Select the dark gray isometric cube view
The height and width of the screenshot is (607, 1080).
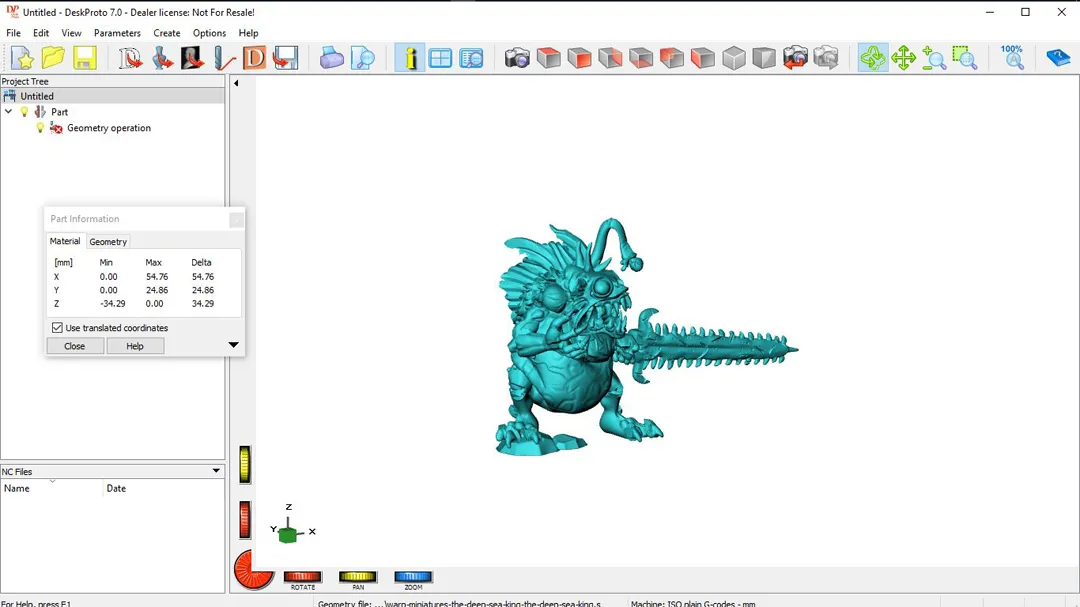pos(764,58)
